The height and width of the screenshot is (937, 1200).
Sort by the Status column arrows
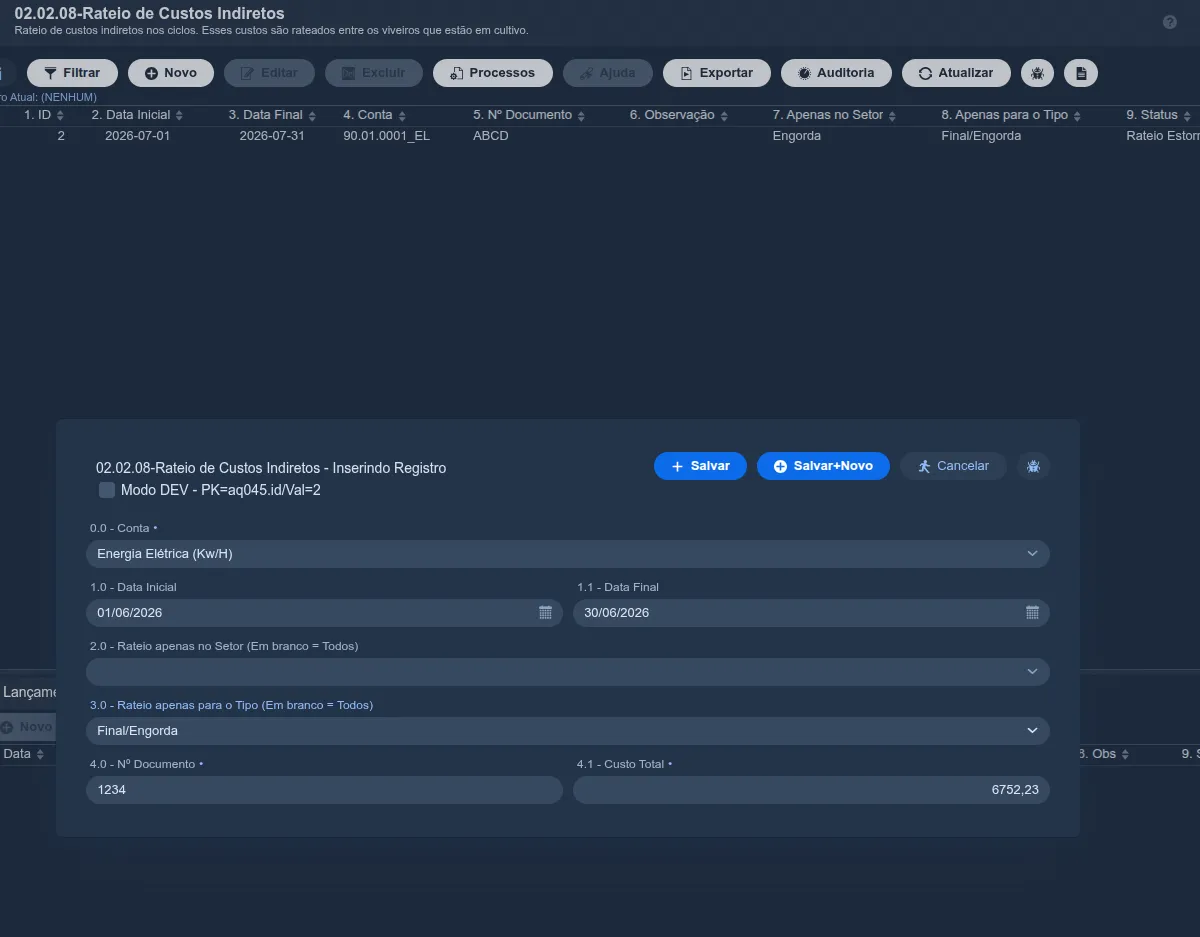(x=1187, y=116)
